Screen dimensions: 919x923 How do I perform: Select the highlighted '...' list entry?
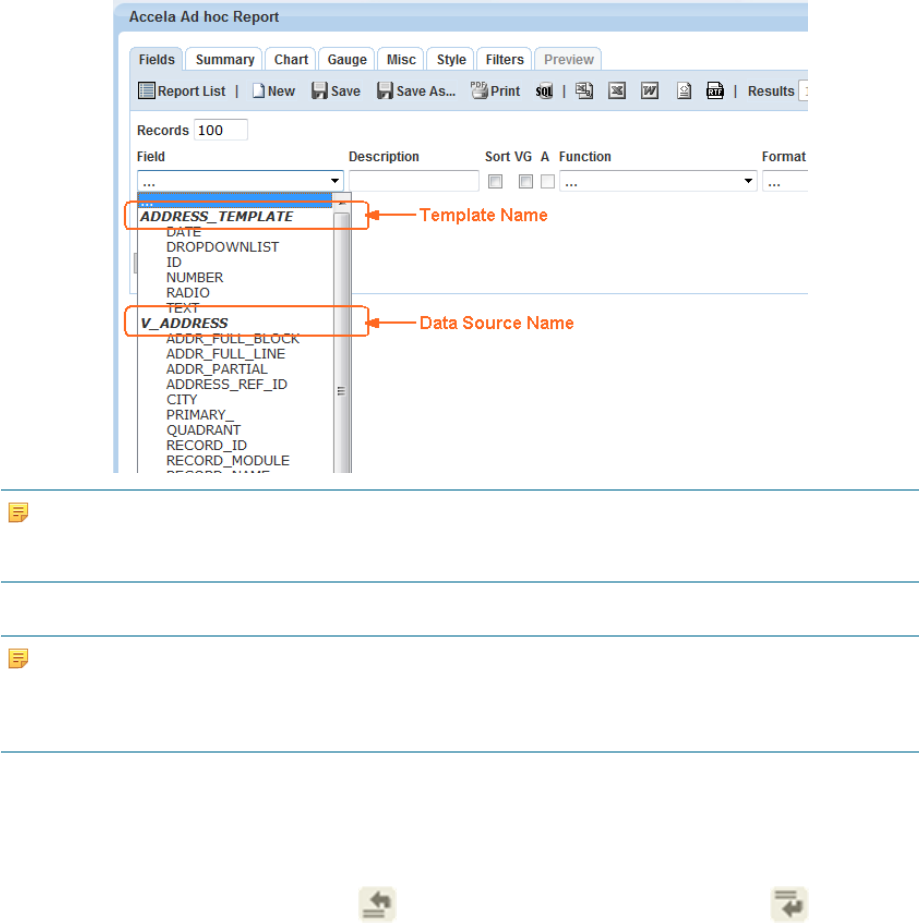tap(235, 201)
